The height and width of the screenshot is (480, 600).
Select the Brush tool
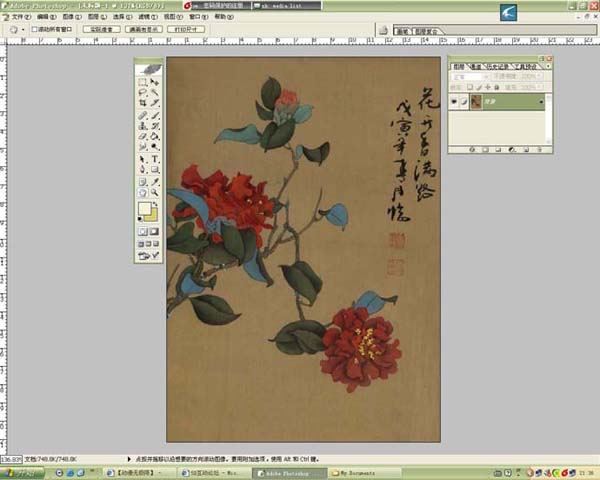click(155, 116)
